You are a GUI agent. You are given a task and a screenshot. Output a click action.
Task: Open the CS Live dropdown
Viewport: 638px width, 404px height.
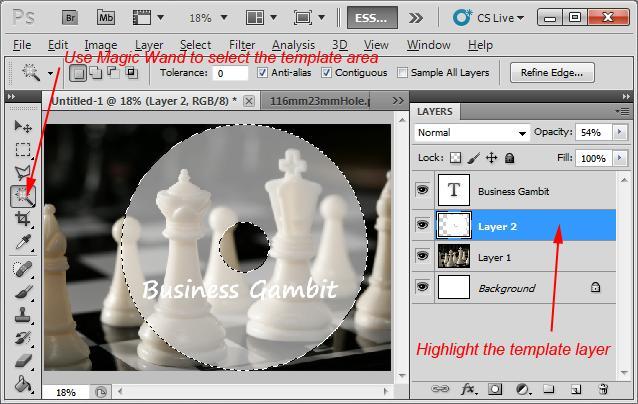[x=488, y=18]
